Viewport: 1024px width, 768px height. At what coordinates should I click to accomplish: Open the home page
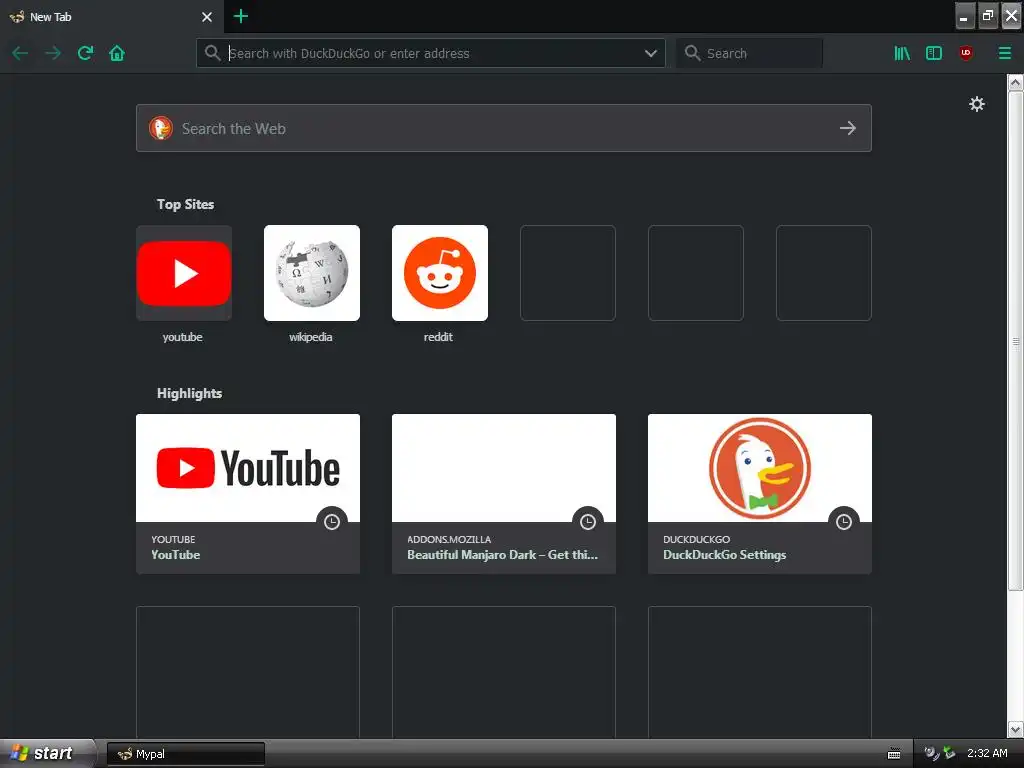pyautogui.click(x=117, y=53)
